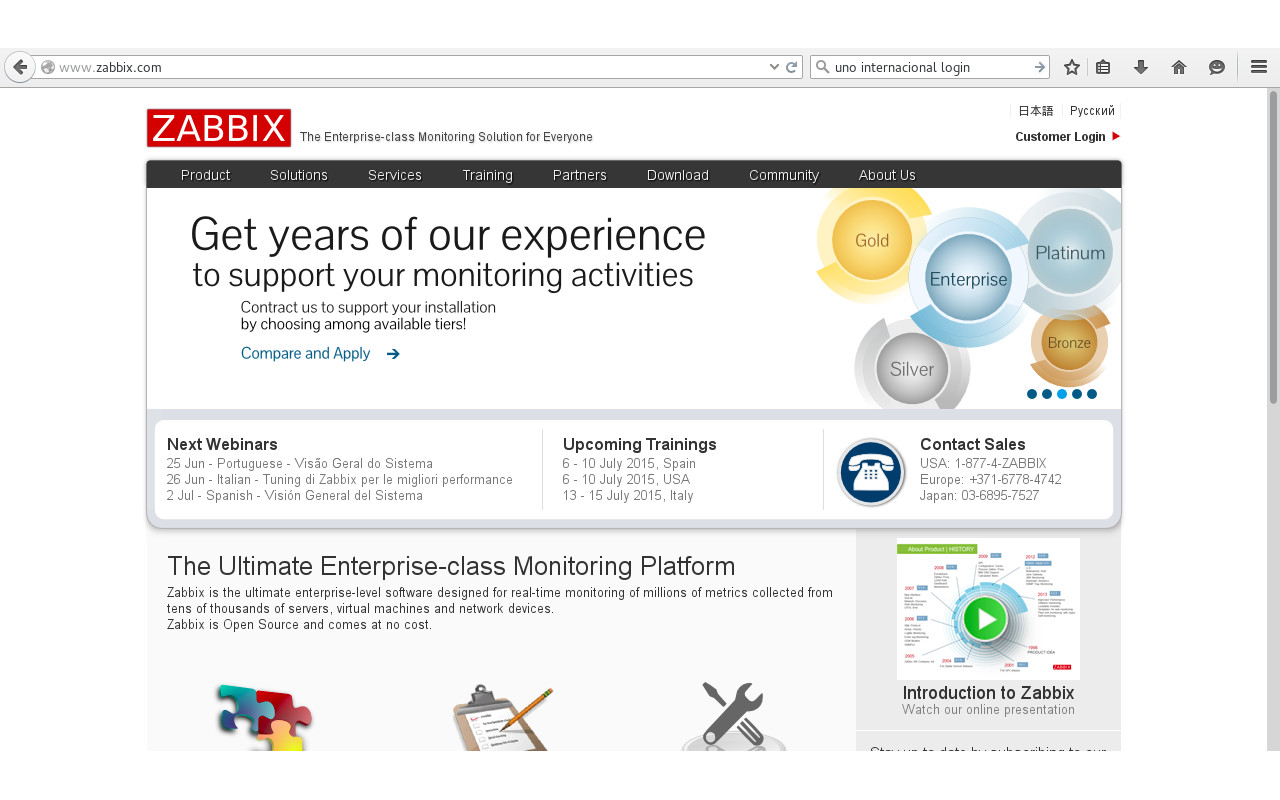Open the URL history dropdown arrow
This screenshot has height=800, width=1280.
click(x=774, y=67)
